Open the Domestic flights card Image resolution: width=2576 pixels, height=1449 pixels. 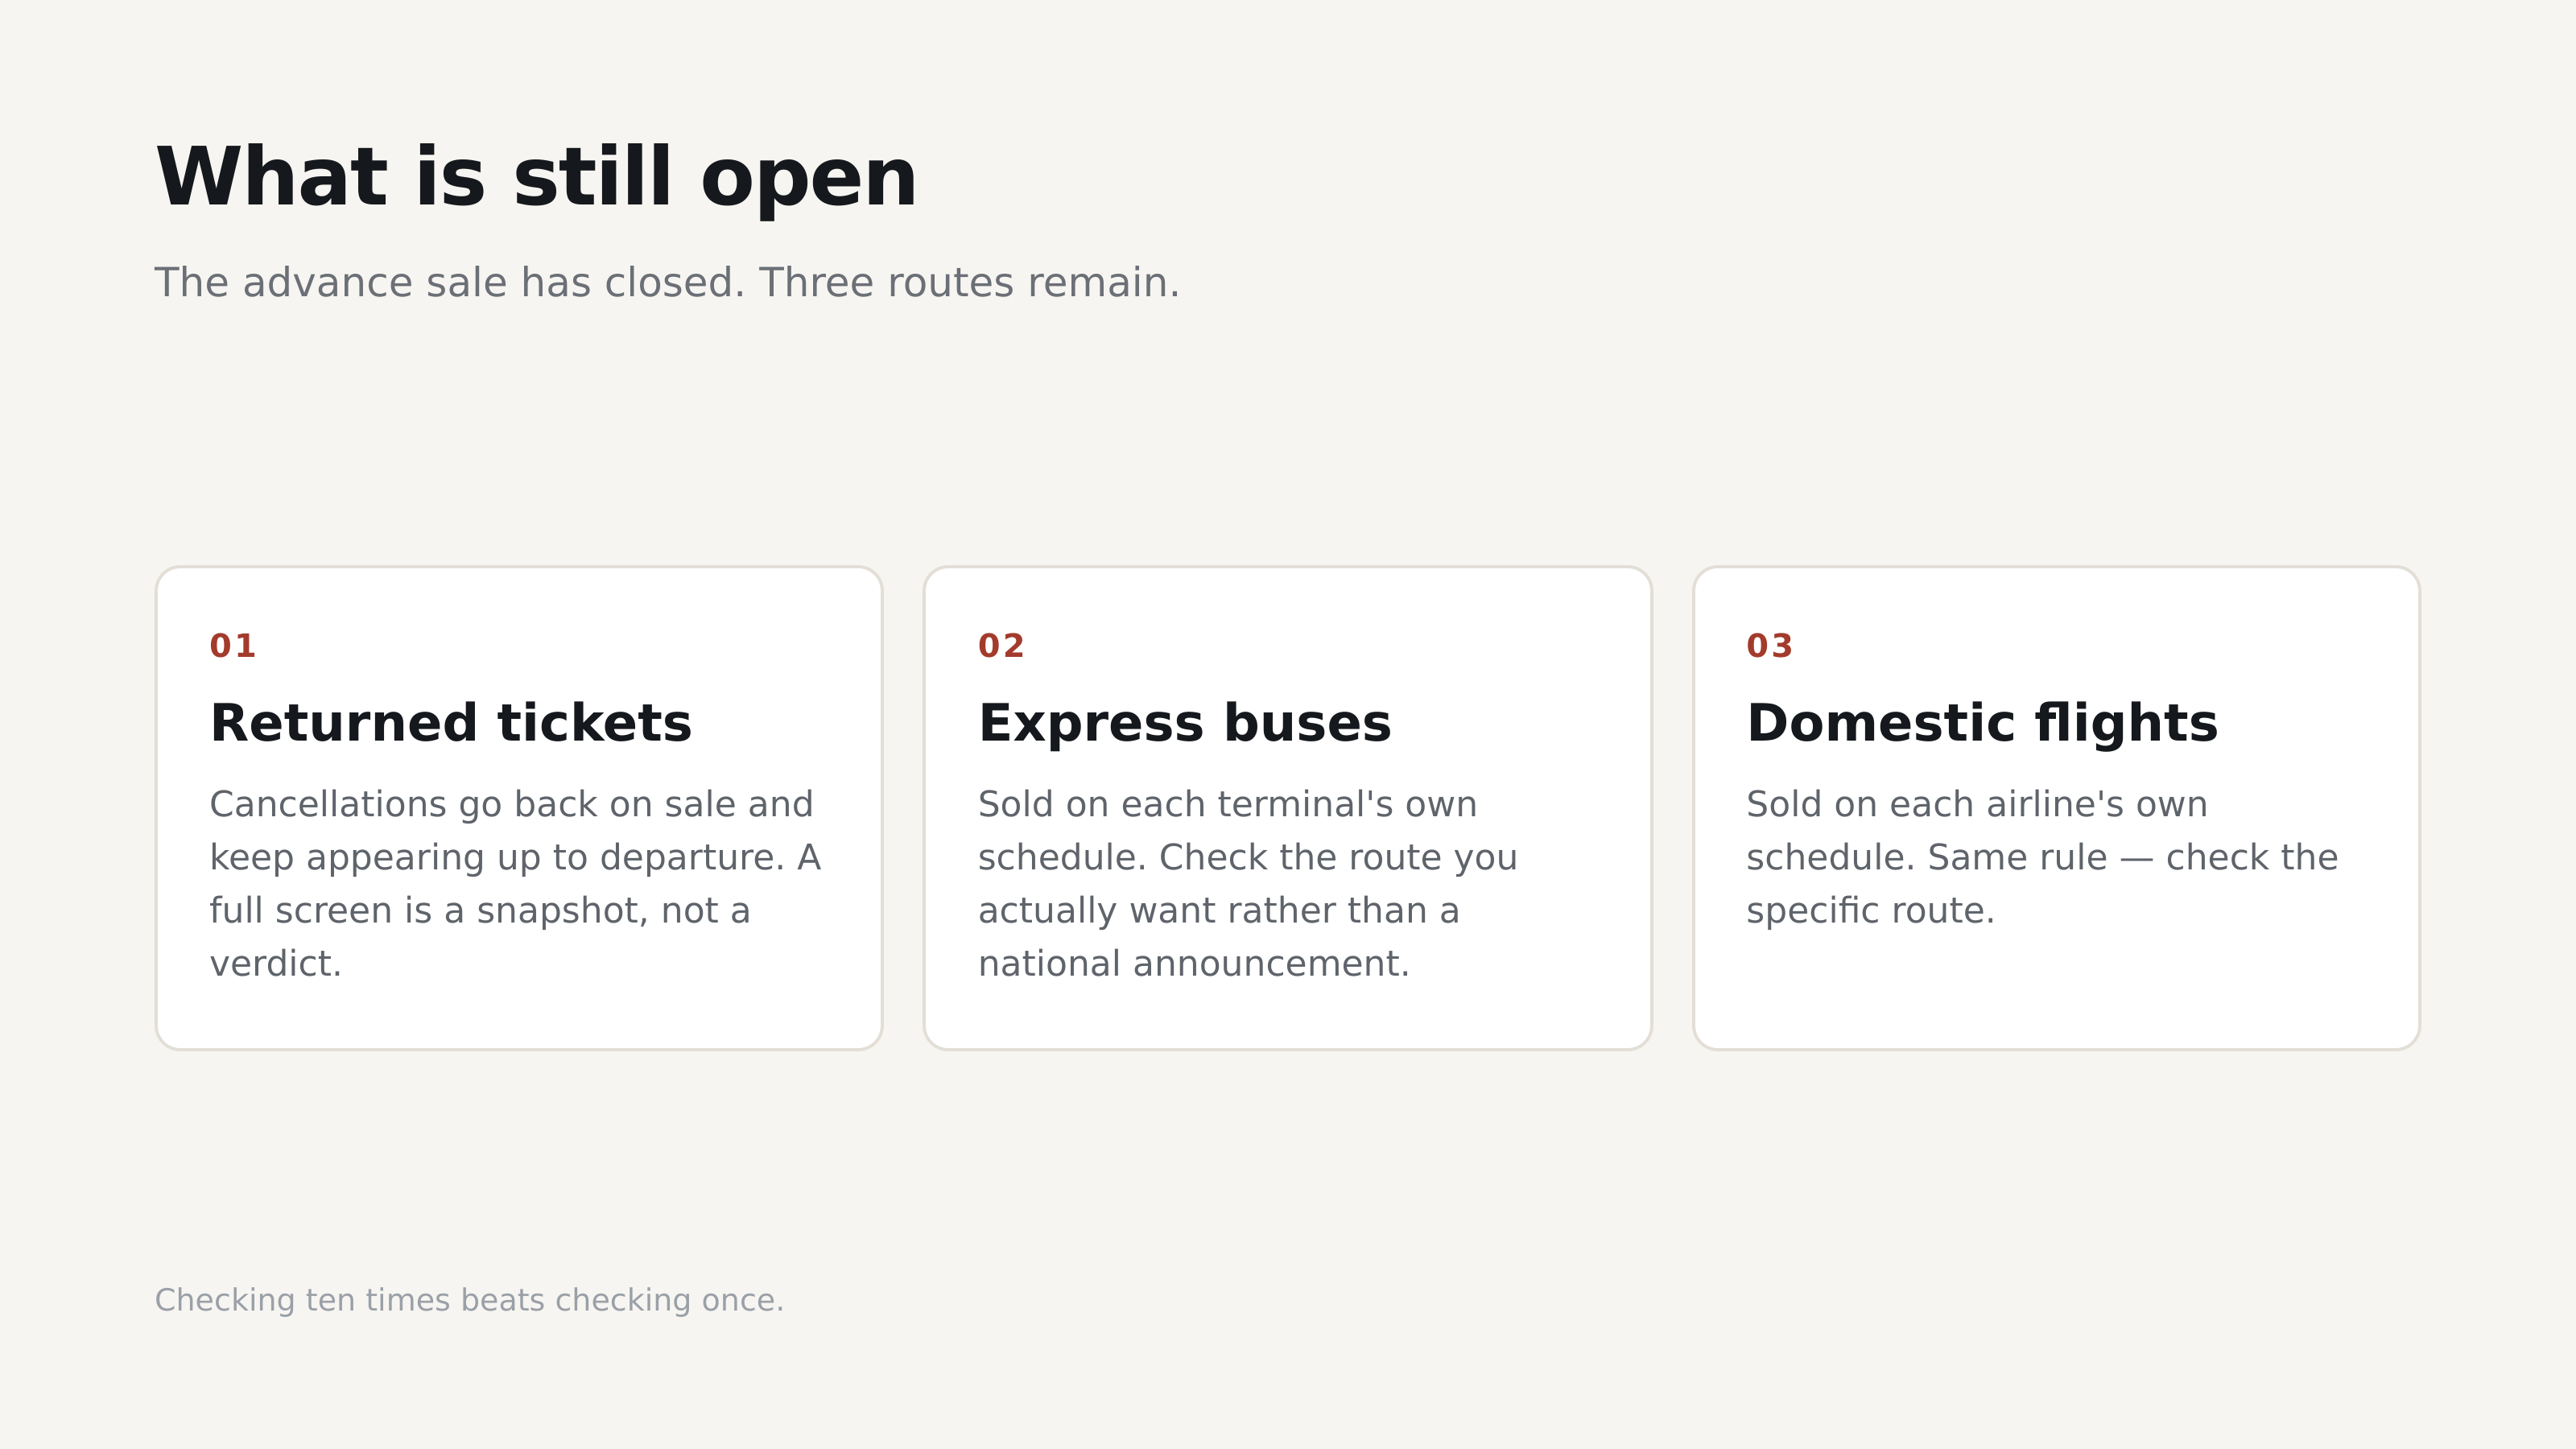[x=2056, y=808]
